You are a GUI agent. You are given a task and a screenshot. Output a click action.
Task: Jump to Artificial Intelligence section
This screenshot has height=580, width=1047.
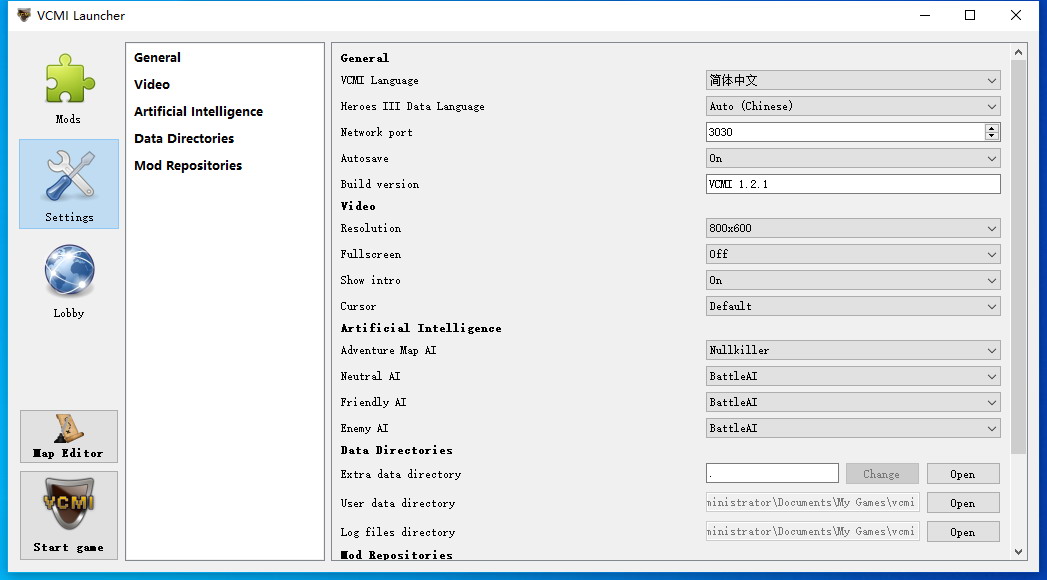pos(198,111)
